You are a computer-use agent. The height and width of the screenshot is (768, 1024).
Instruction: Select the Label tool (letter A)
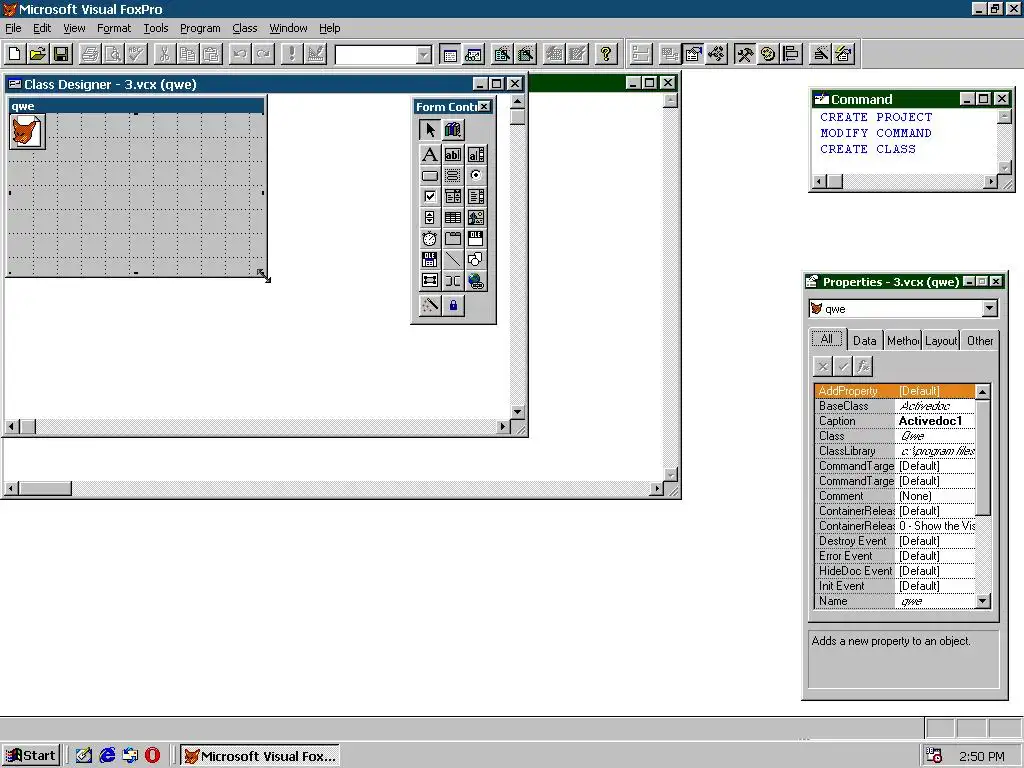429,155
